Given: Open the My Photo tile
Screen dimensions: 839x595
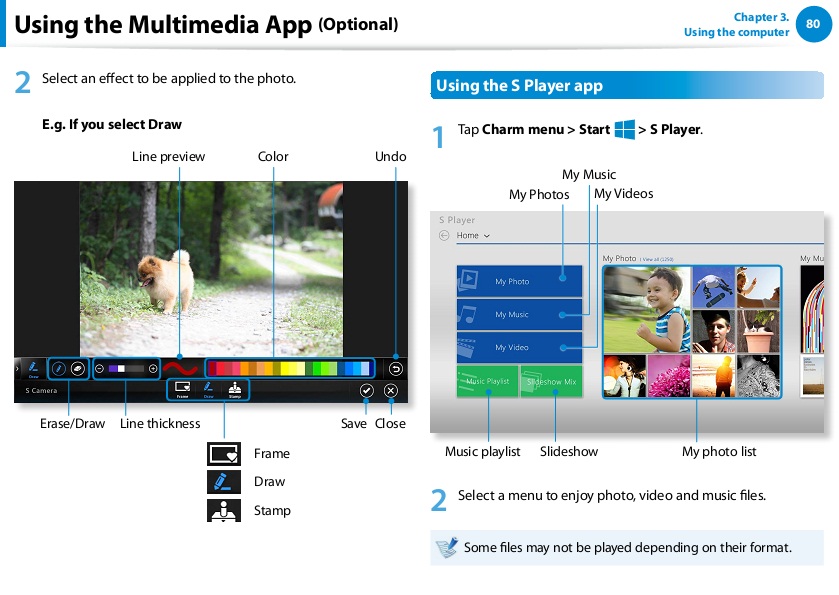Looking at the screenshot, I should click(x=519, y=281).
